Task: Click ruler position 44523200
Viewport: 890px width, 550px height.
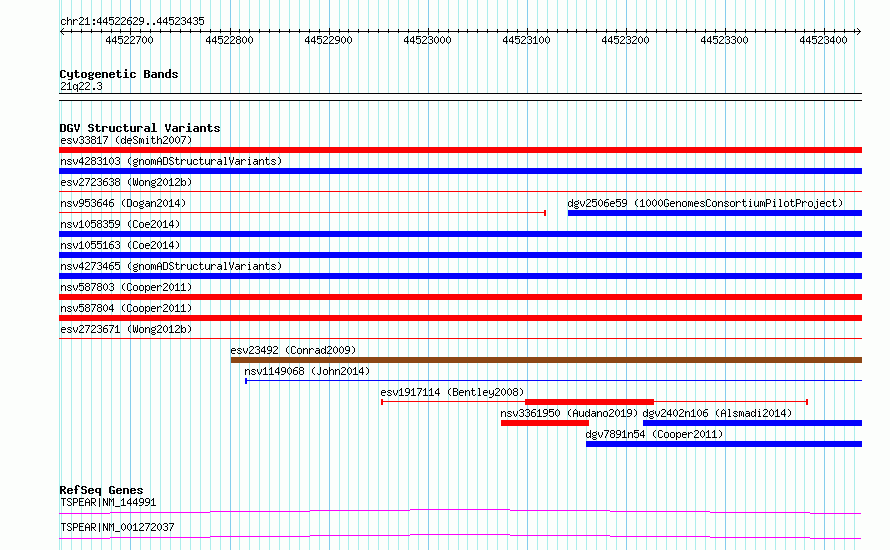Action: [x=625, y=40]
